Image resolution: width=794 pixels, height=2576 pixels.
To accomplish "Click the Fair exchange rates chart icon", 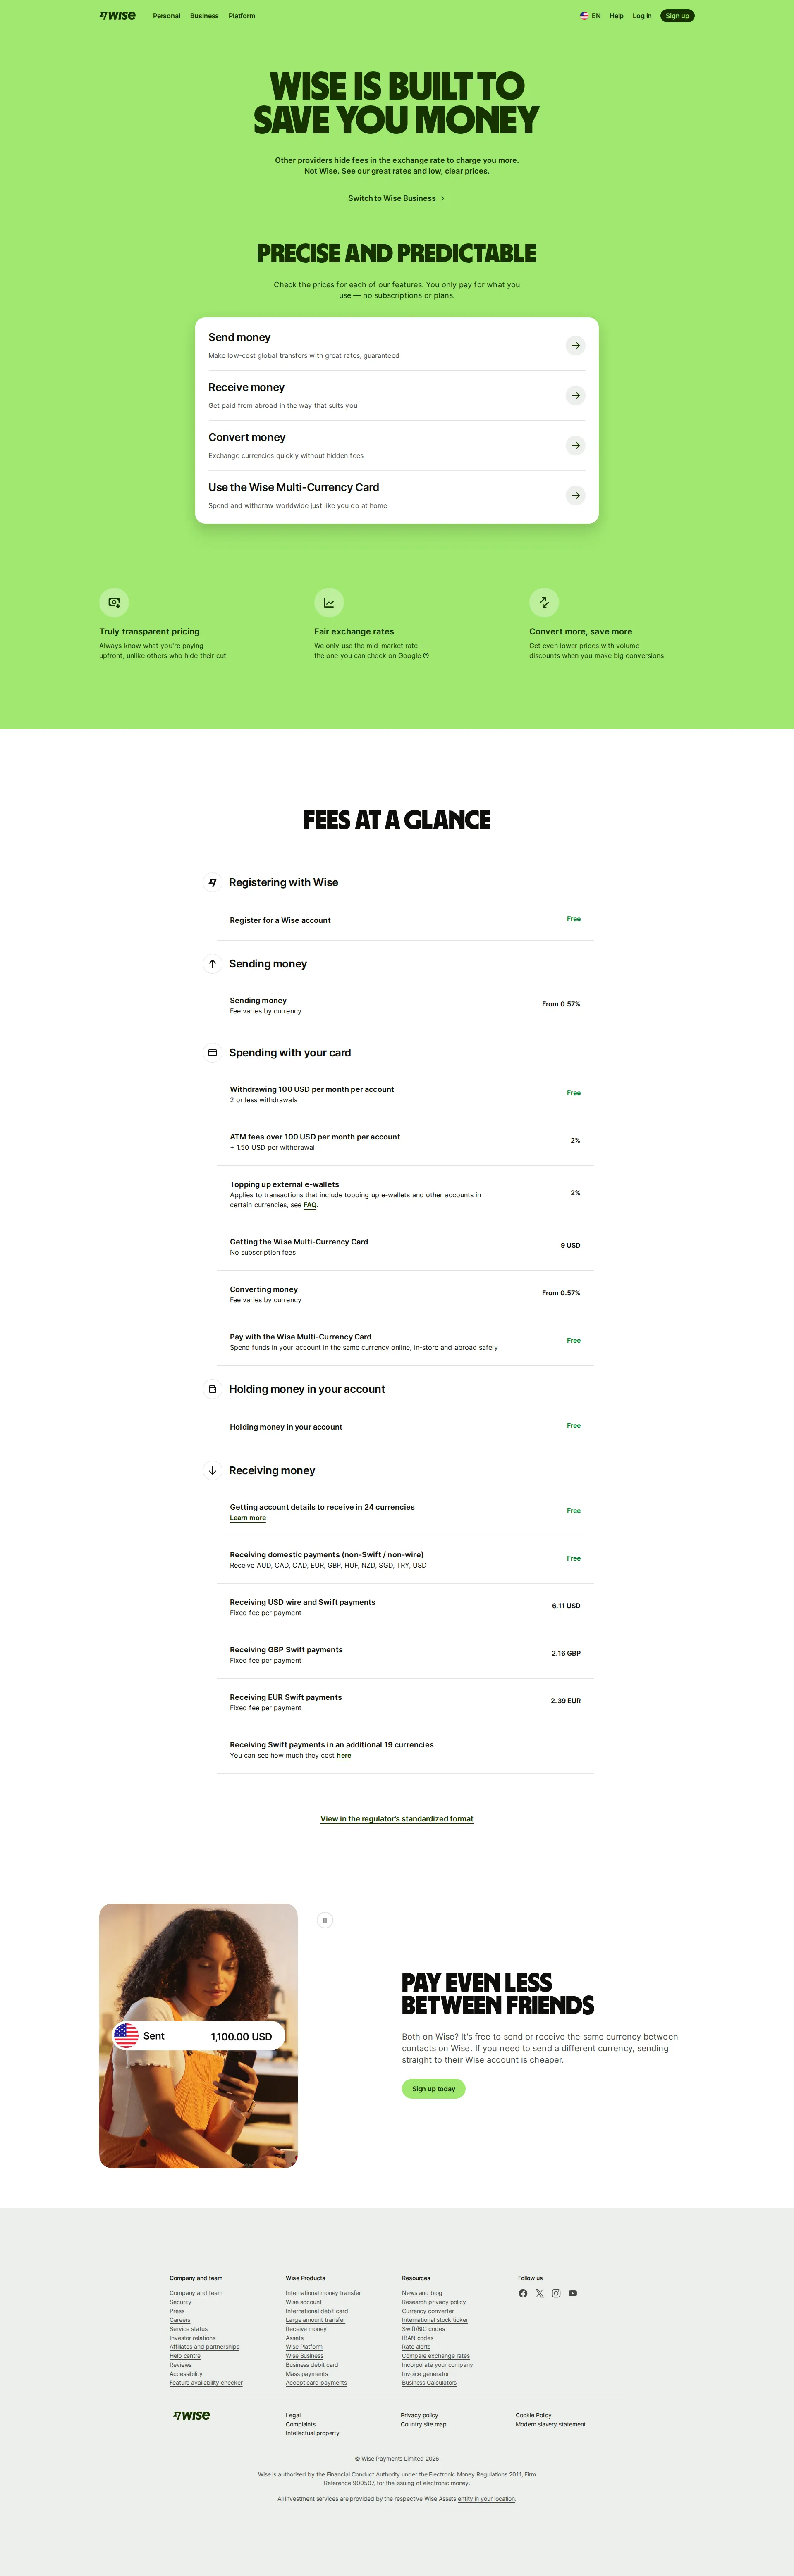I will point(330,602).
